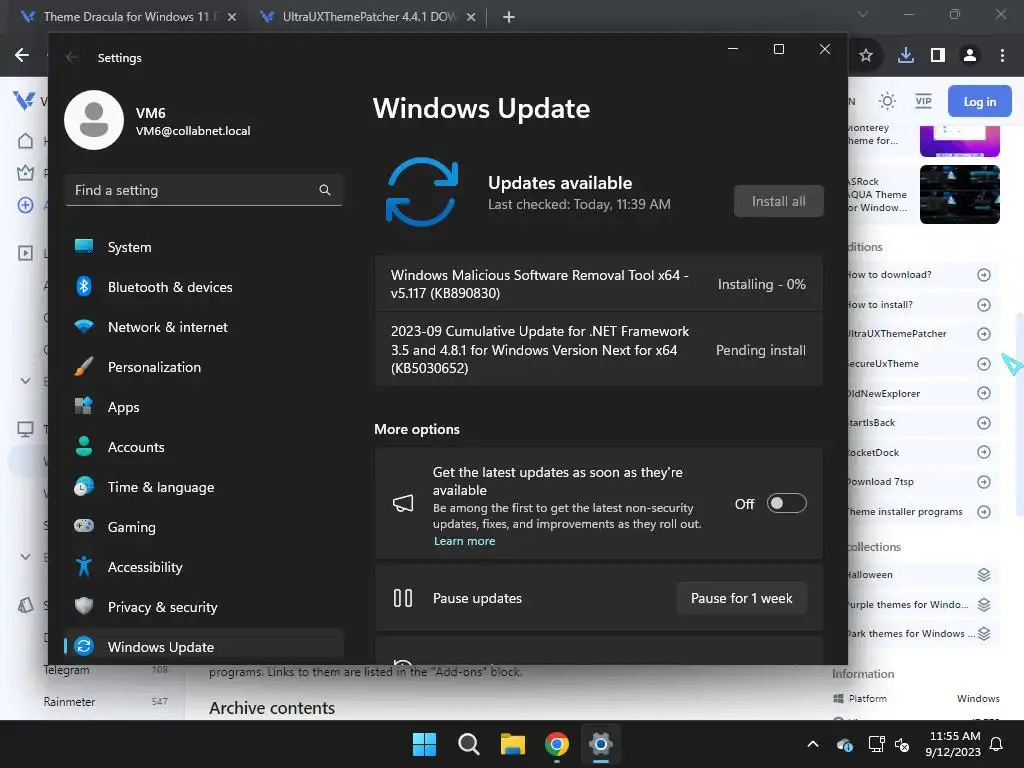Click the search magnifier in Find a setting

pyautogui.click(x=325, y=190)
